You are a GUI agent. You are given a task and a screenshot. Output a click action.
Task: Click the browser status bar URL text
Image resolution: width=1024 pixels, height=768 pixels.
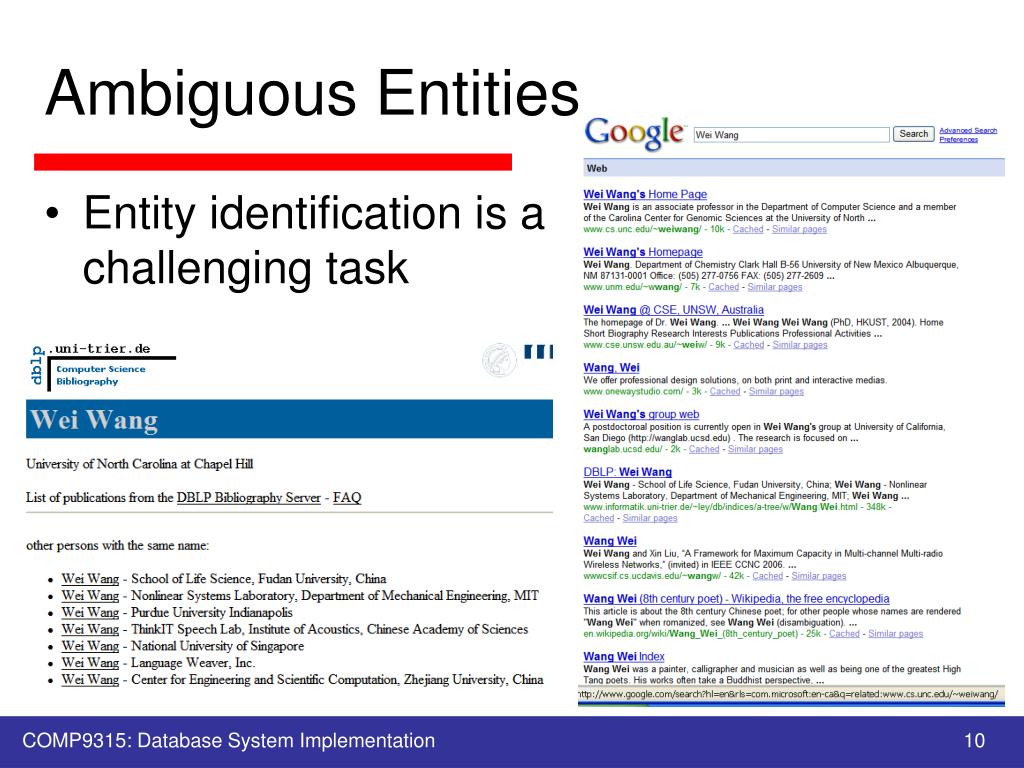tap(788, 694)
